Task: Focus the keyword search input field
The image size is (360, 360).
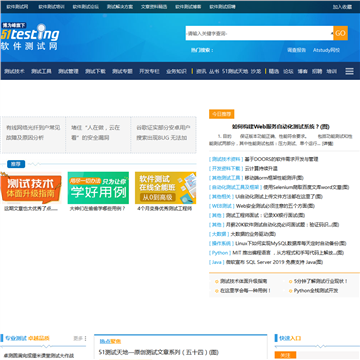Action: 259,33
